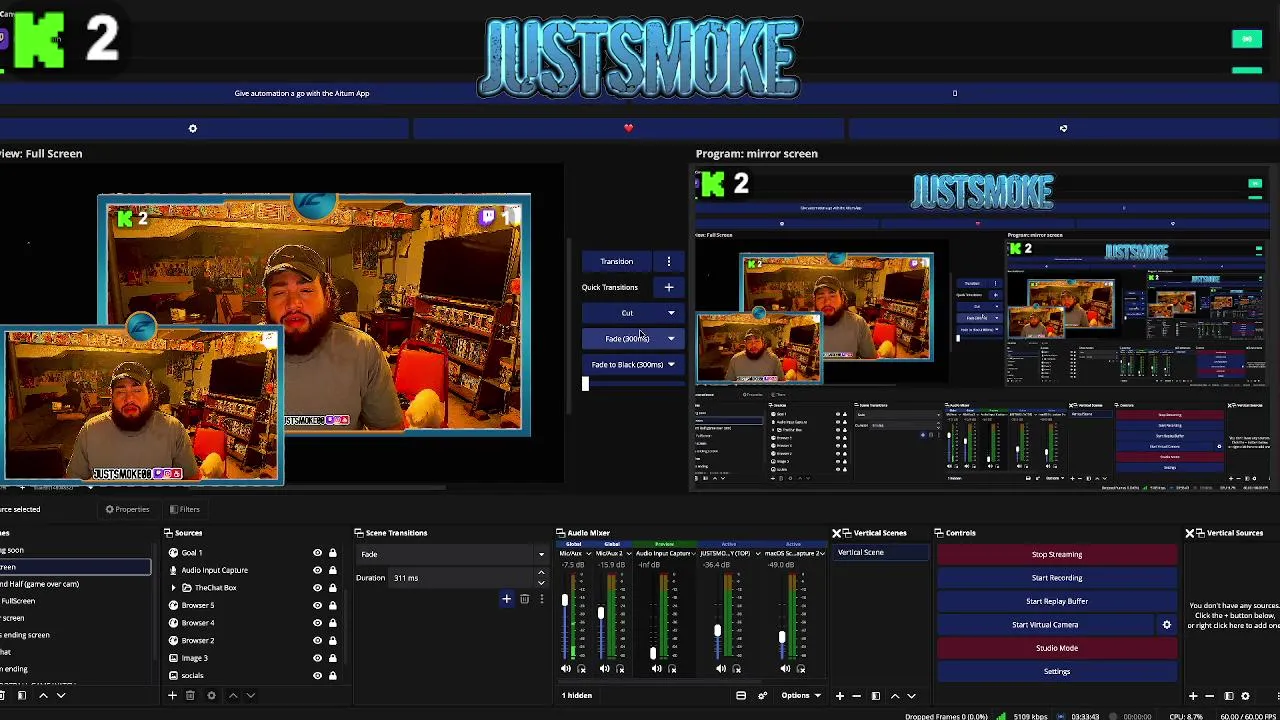Add a quick transition with plus icon

coord(669,288)
